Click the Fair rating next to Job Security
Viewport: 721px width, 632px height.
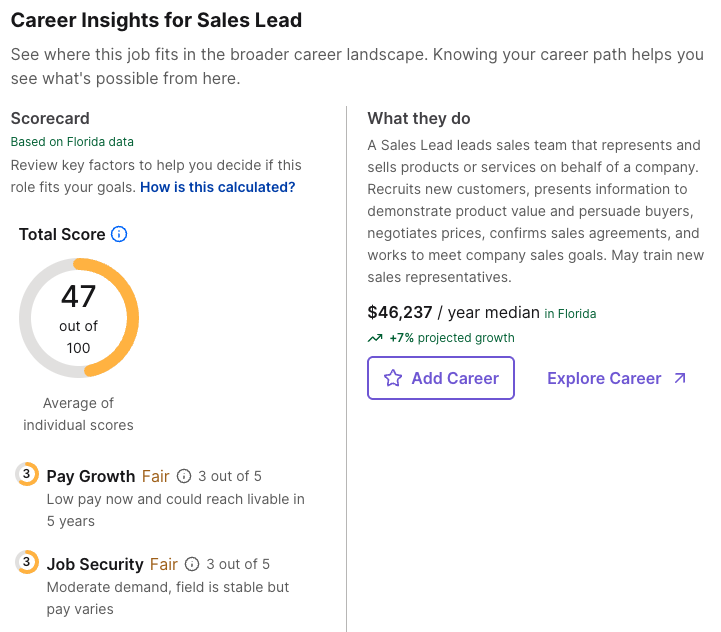point(164,564)
